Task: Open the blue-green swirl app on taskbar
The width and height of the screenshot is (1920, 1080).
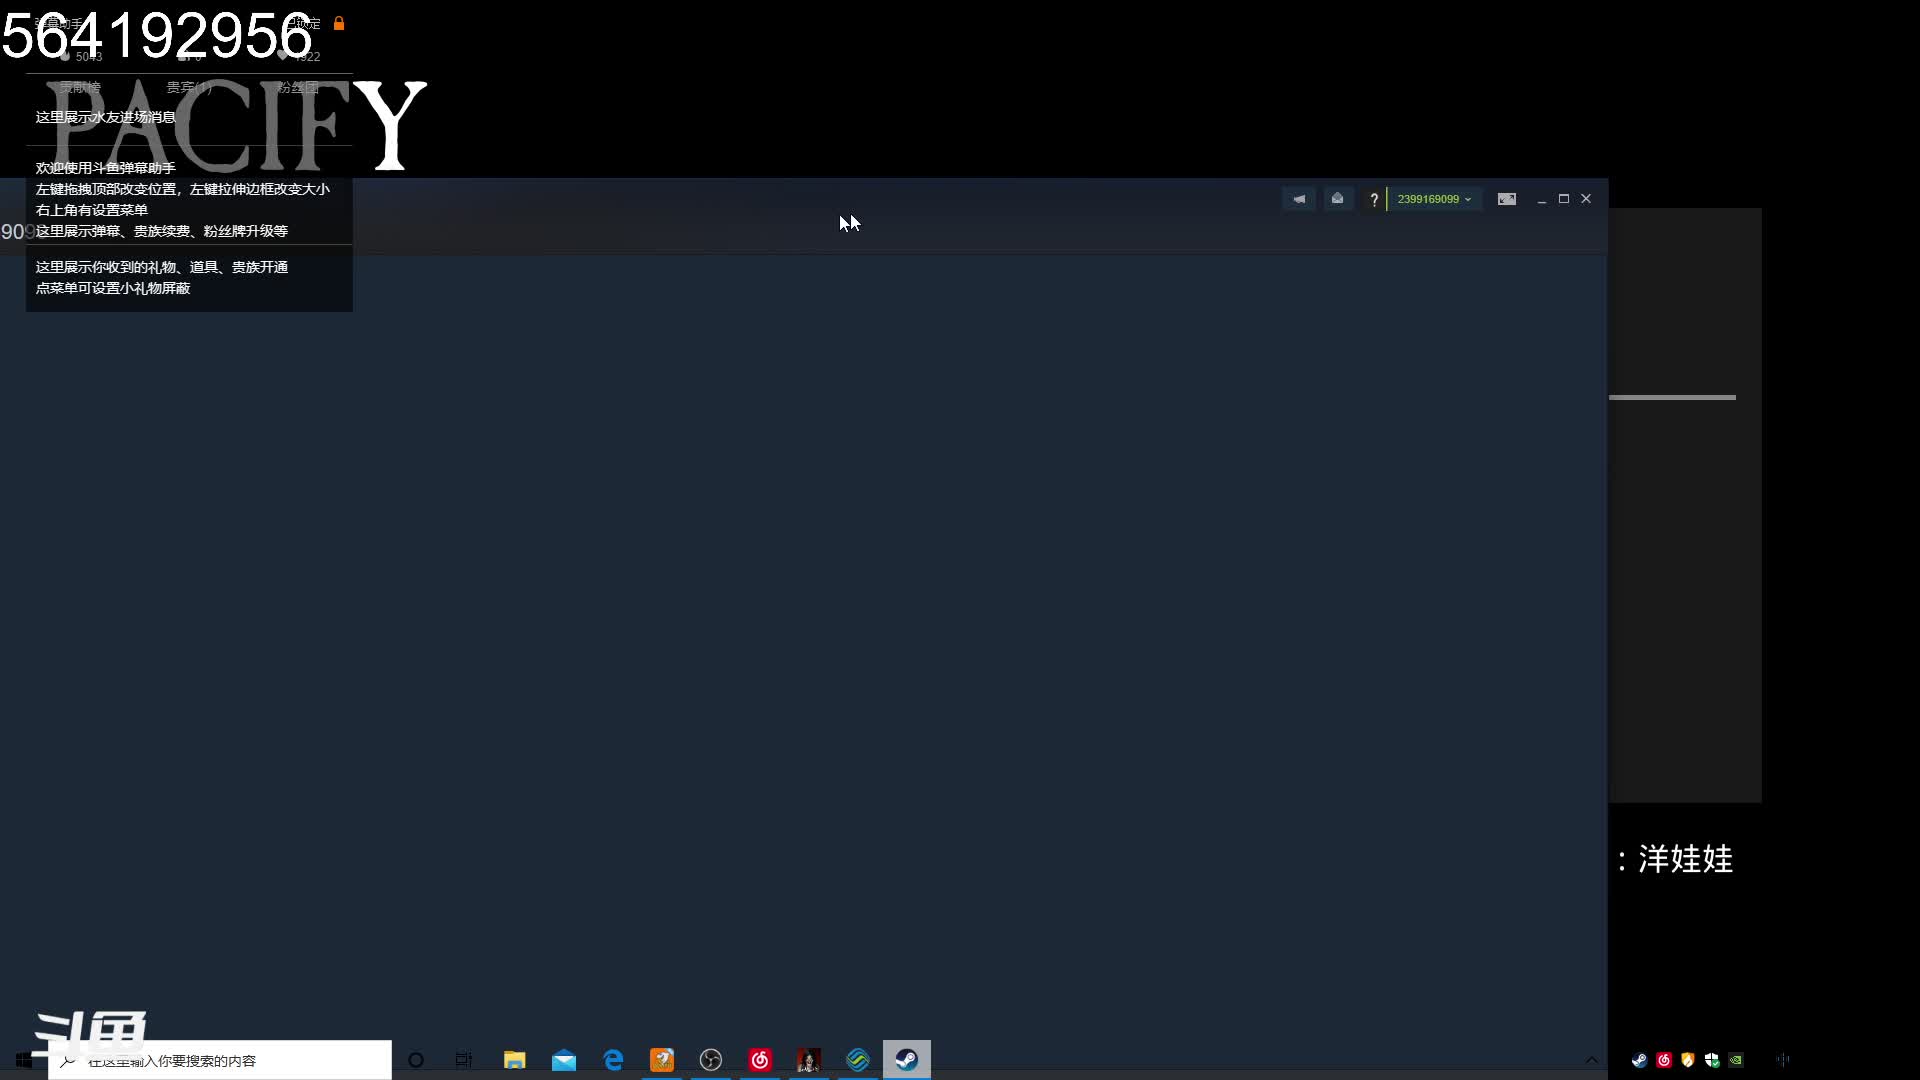Action: (858, 1060)
